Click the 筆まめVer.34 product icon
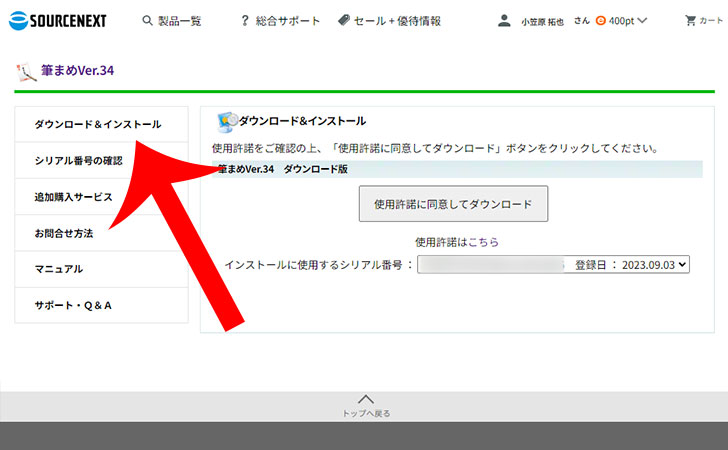Screen dimensions: 728x450 tap(26, 72)
